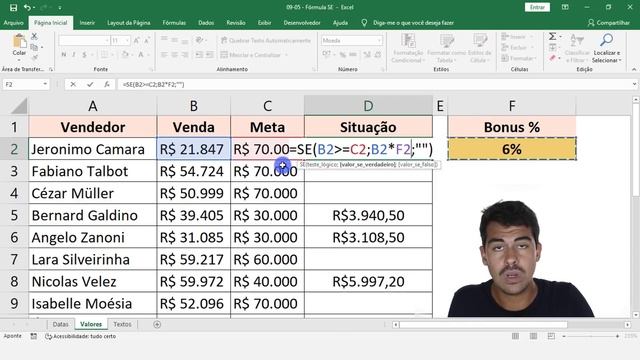Open the Arquivo menu
This screenshot has width=640, height=360.
coord(13,23)
